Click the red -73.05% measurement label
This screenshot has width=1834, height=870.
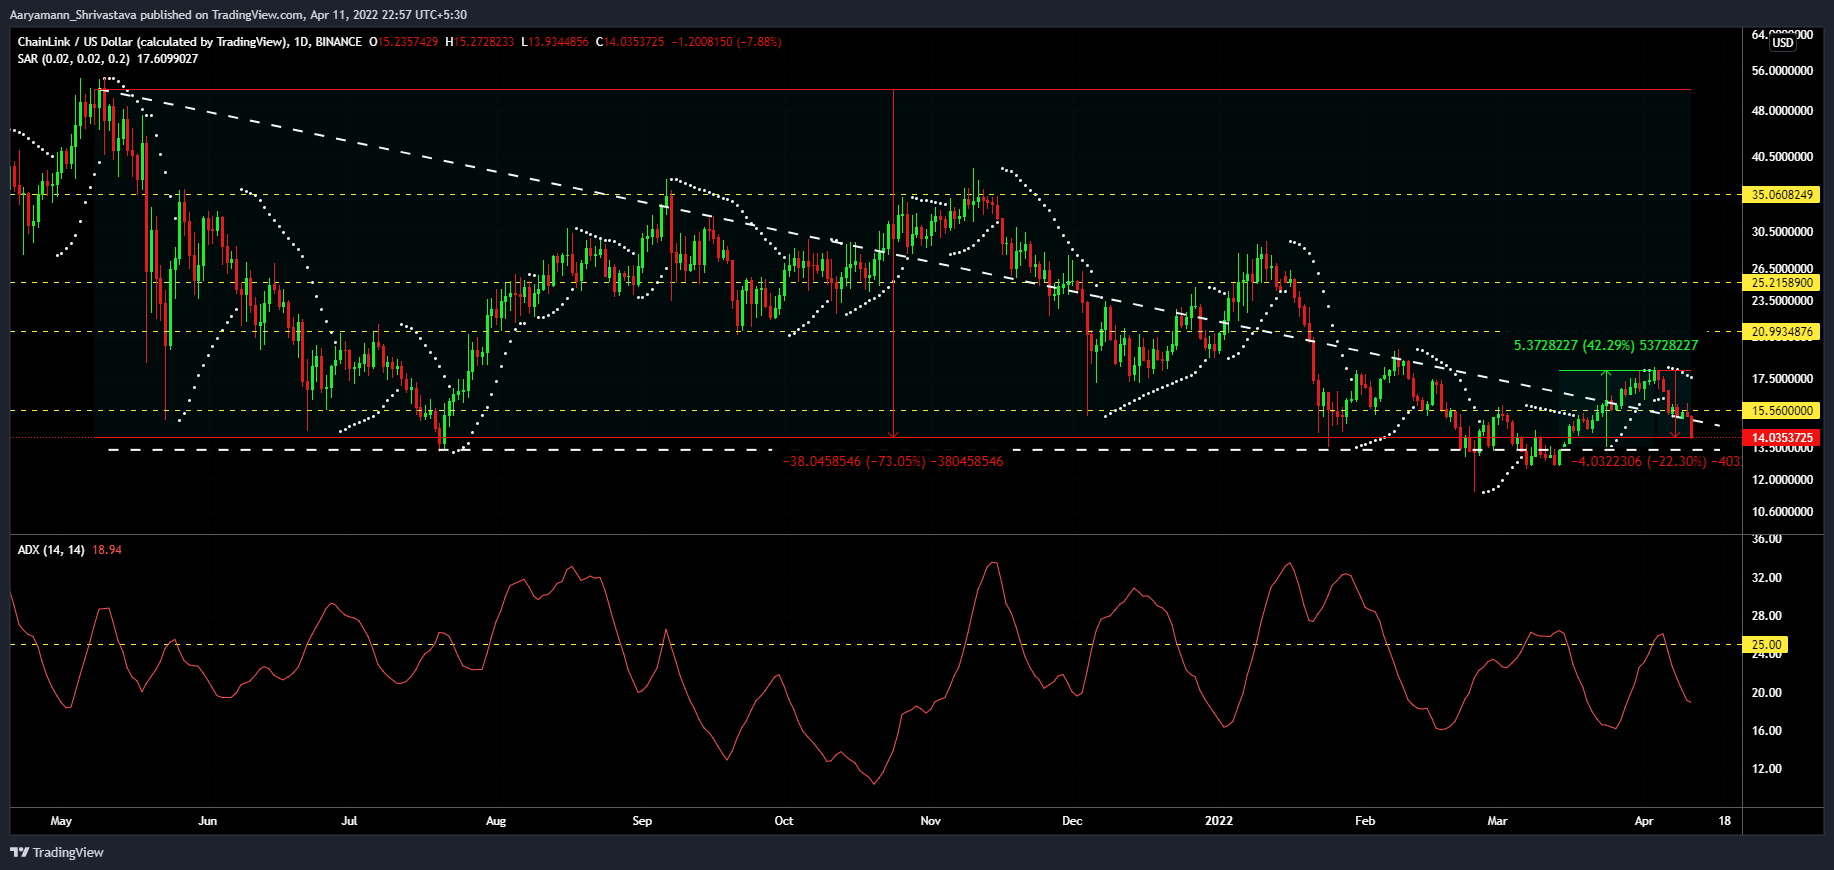click(x=893, y=462)
